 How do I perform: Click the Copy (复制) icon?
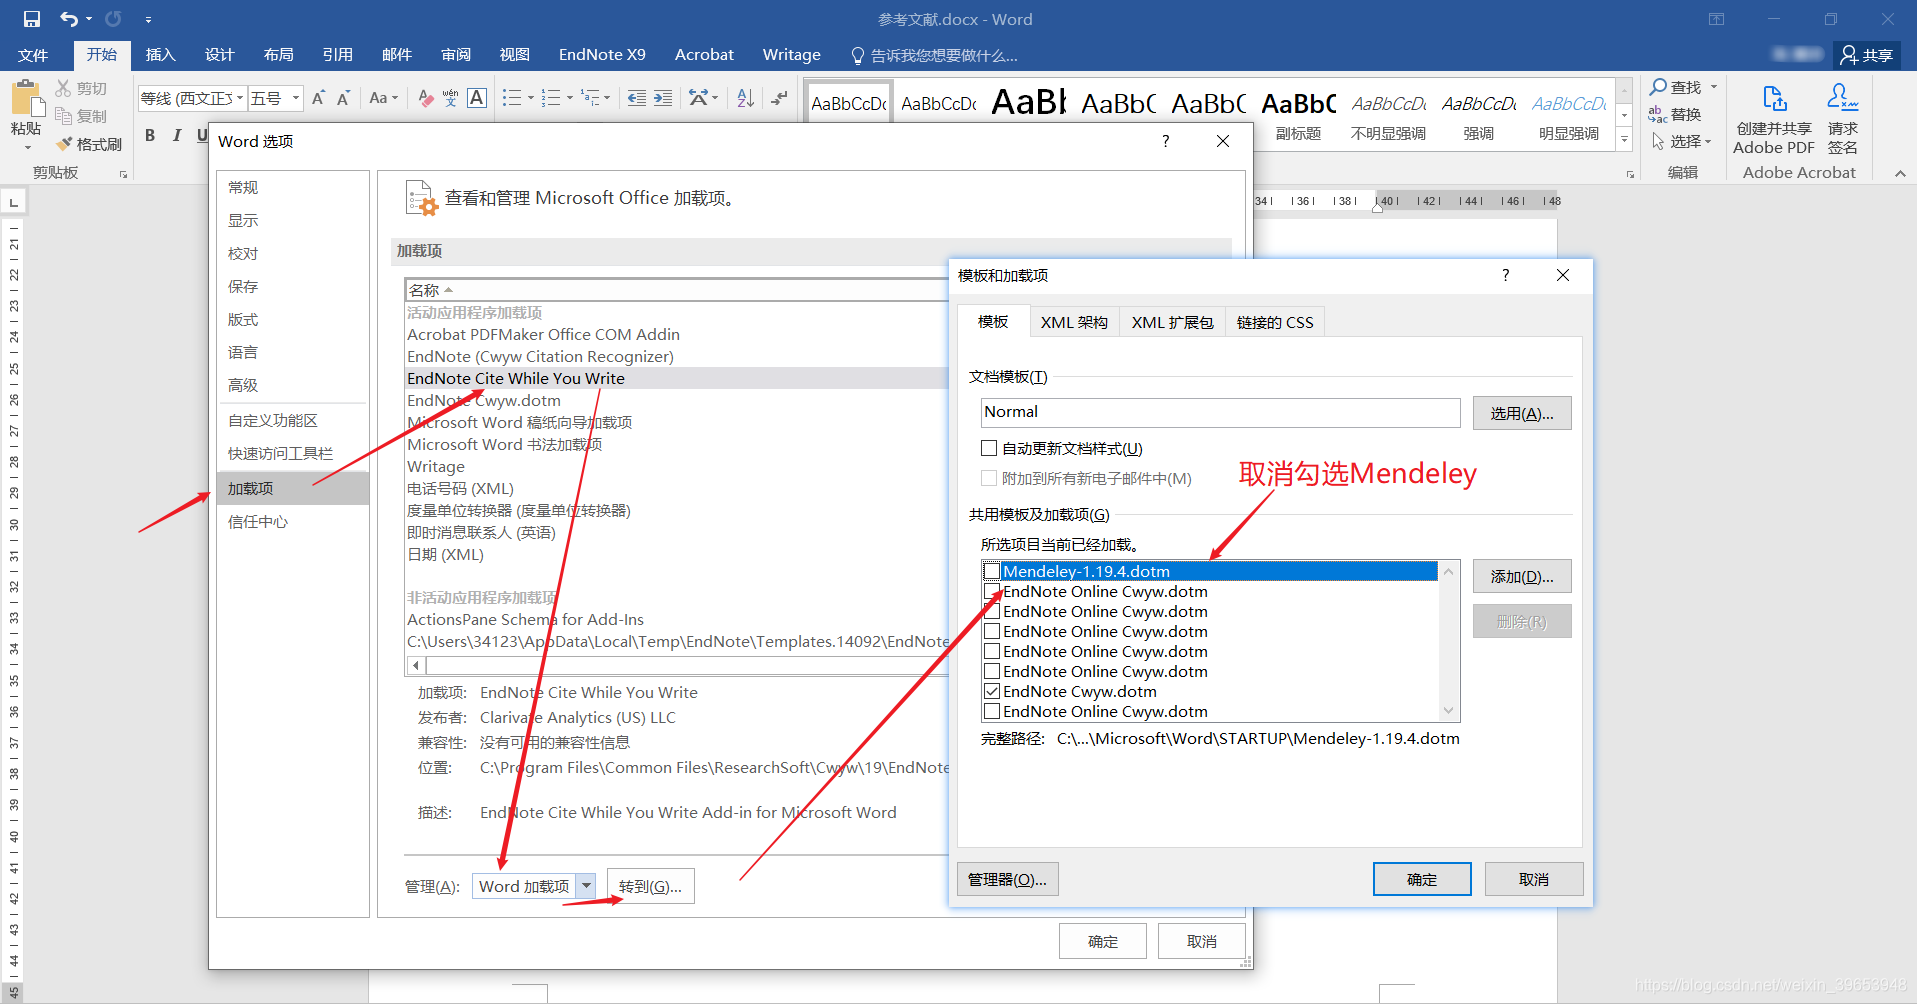click(63, 116)
